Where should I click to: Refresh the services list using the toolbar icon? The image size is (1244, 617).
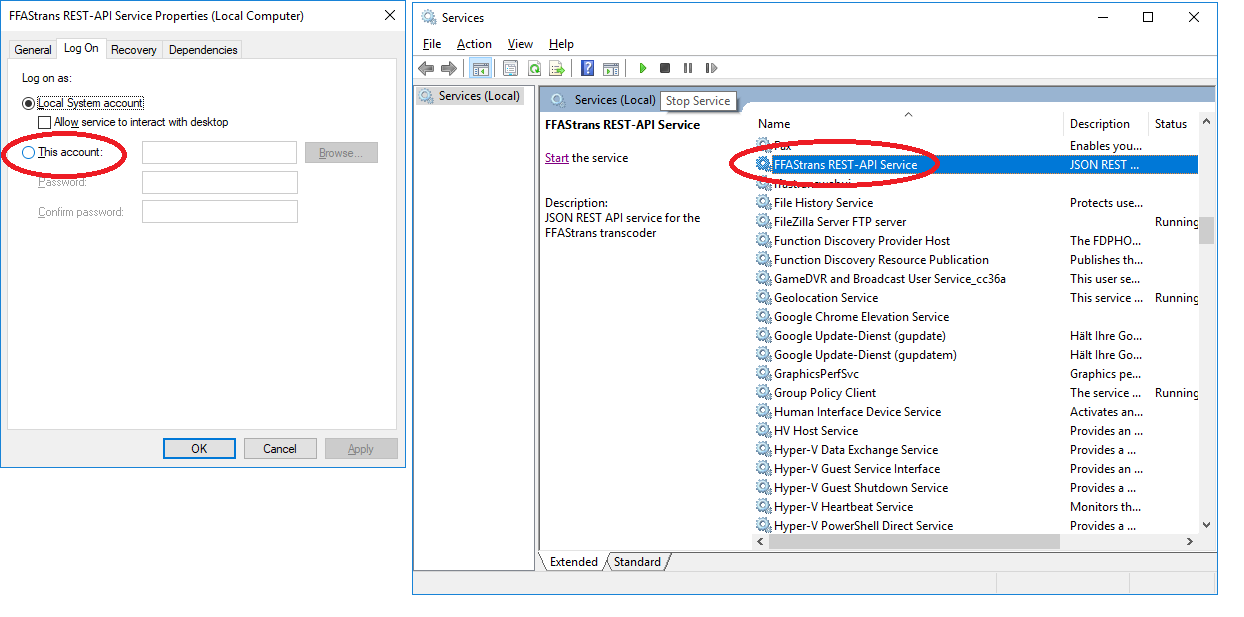pyautogui.click(x=534, y=68)
